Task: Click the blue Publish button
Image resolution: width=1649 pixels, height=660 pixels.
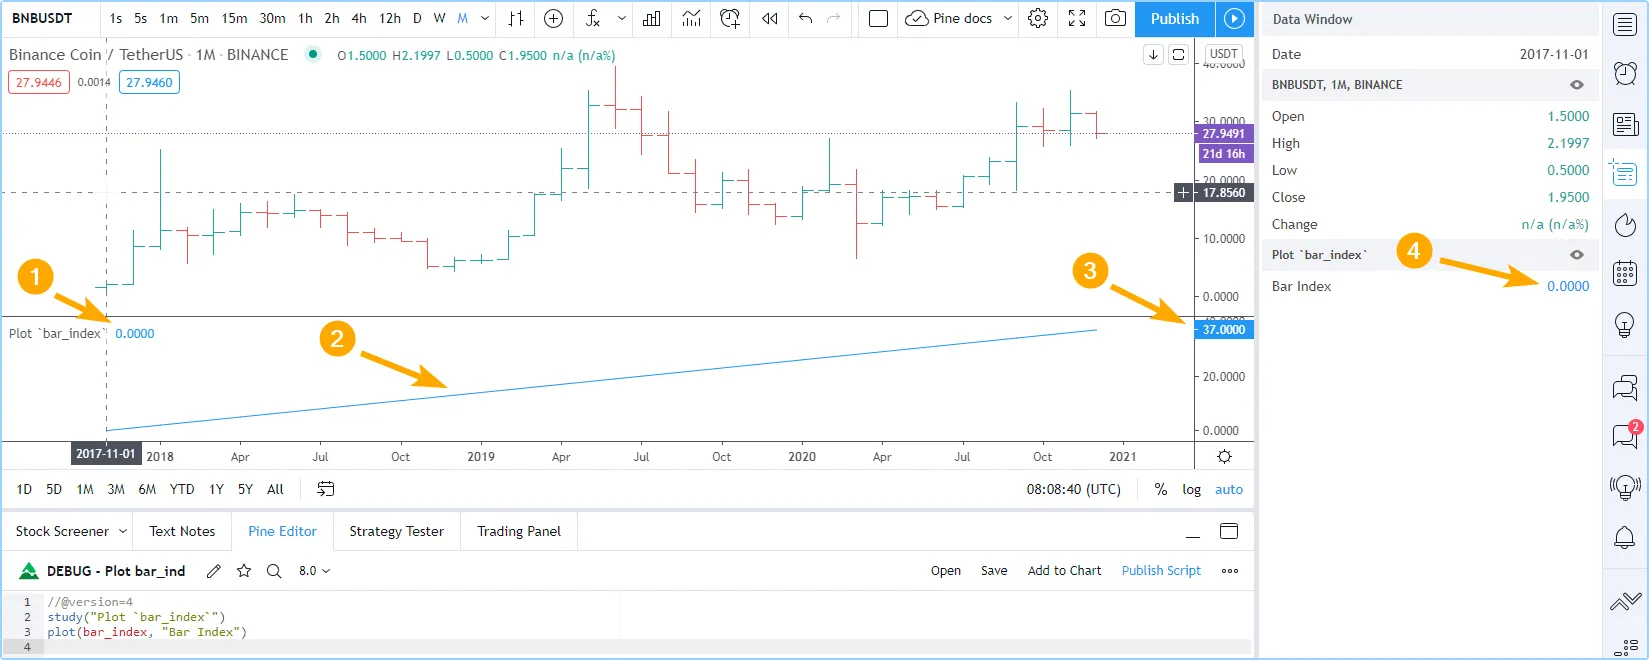Action: [1174, 18]
